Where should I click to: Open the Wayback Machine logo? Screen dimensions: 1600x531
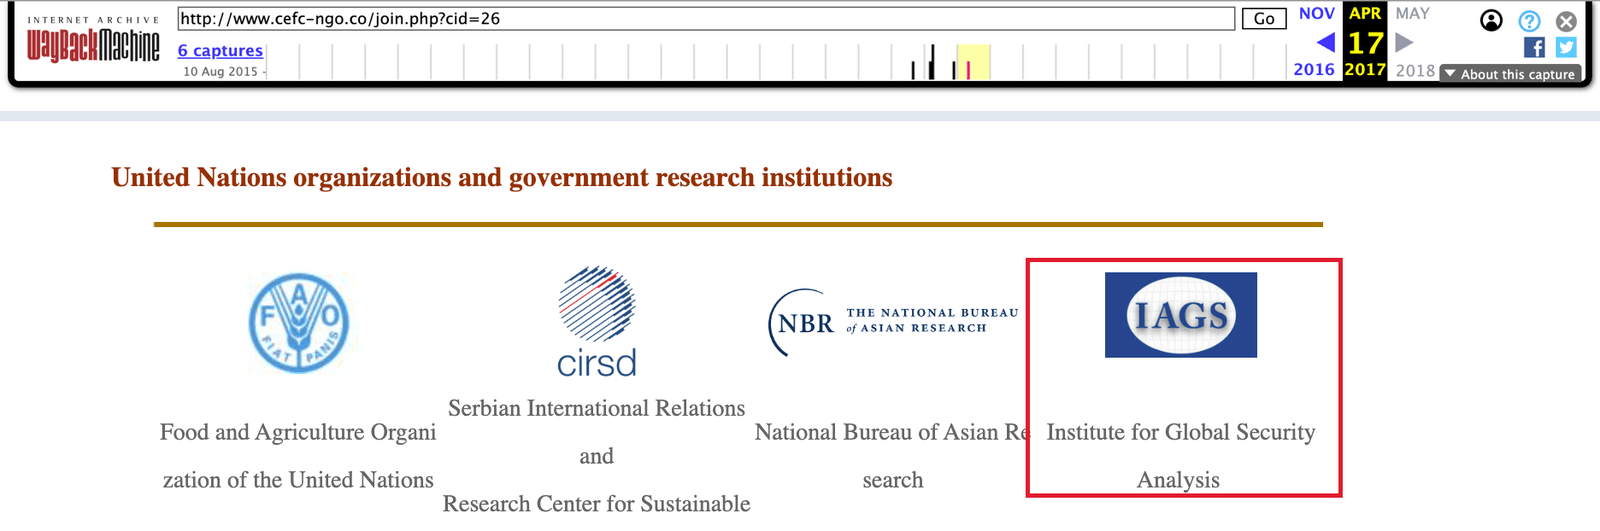tap(93, 40)
